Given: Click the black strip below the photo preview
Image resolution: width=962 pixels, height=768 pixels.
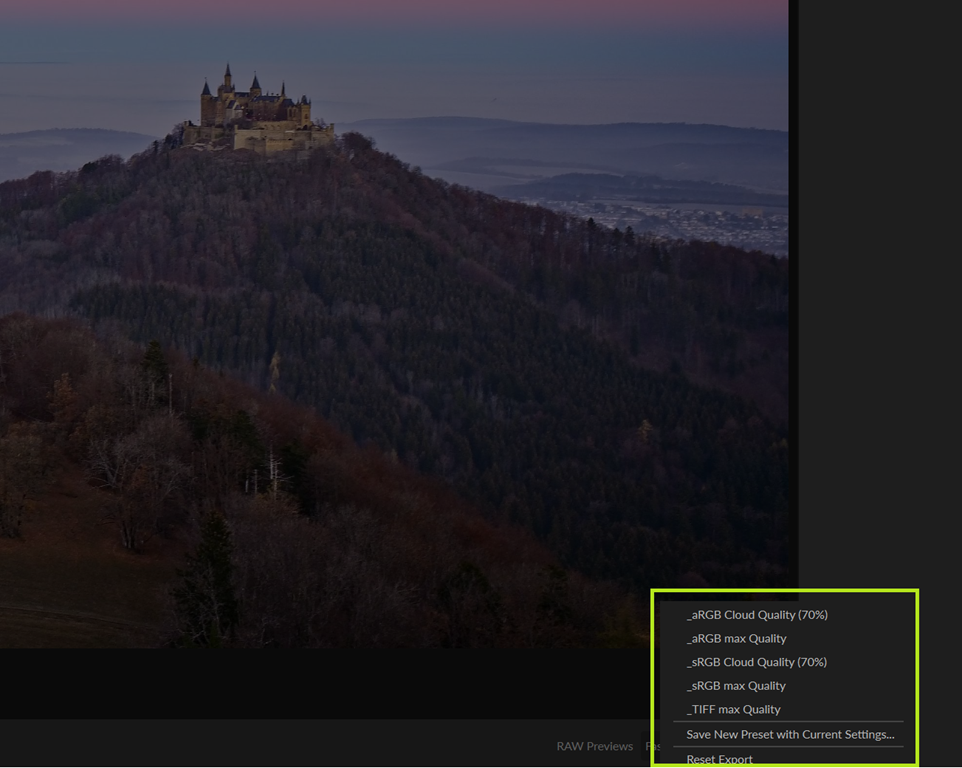Looking at the screenshot, I should [300, 682].
